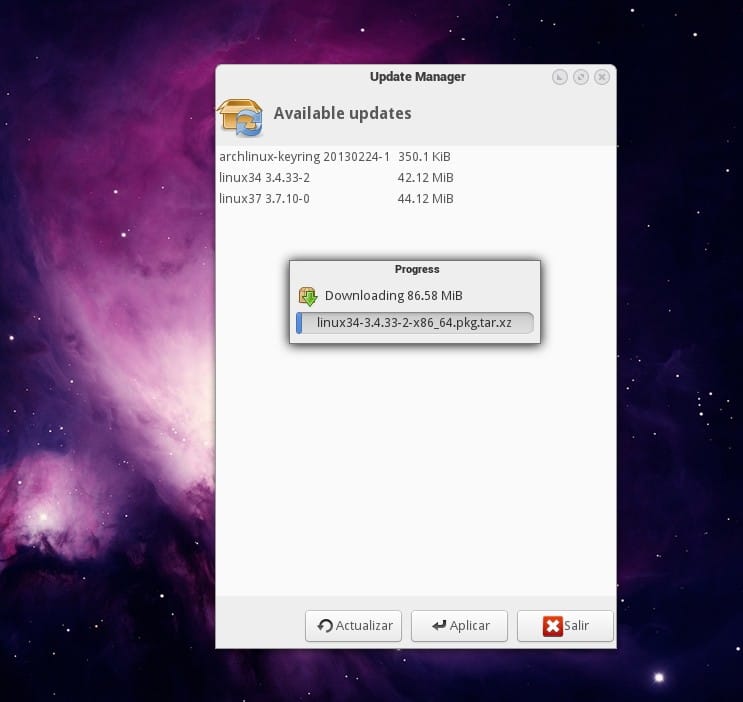The width and height of the screenshot is (743, 702).
Task: Click the Actualizar refresh button
Action: pyautogui.click(x=353, y=626)
